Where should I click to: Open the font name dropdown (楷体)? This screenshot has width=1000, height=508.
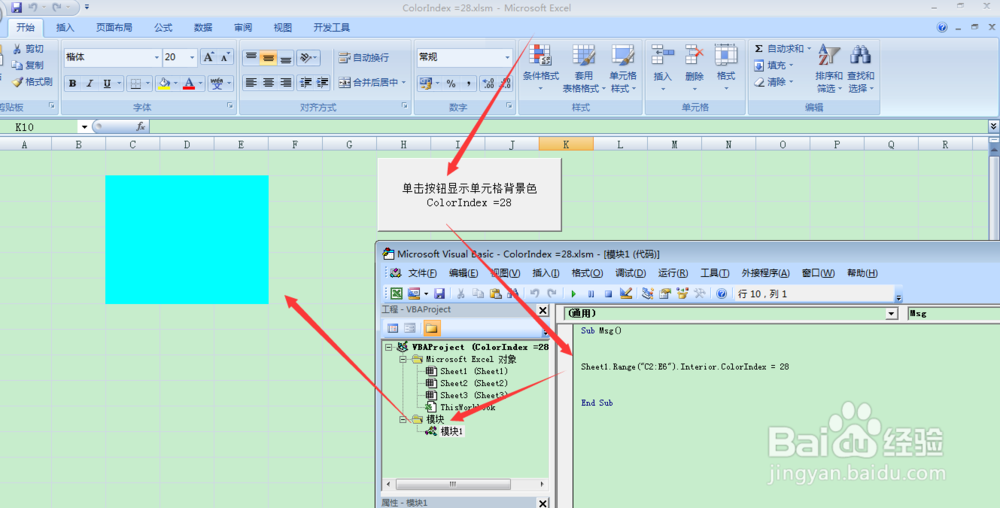[x=157, y=57]
